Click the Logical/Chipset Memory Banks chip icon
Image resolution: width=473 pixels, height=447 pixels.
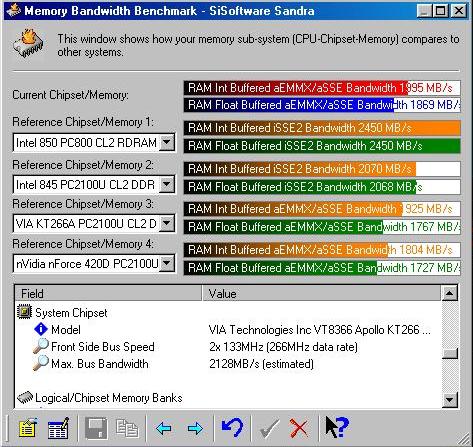point(25,397)
